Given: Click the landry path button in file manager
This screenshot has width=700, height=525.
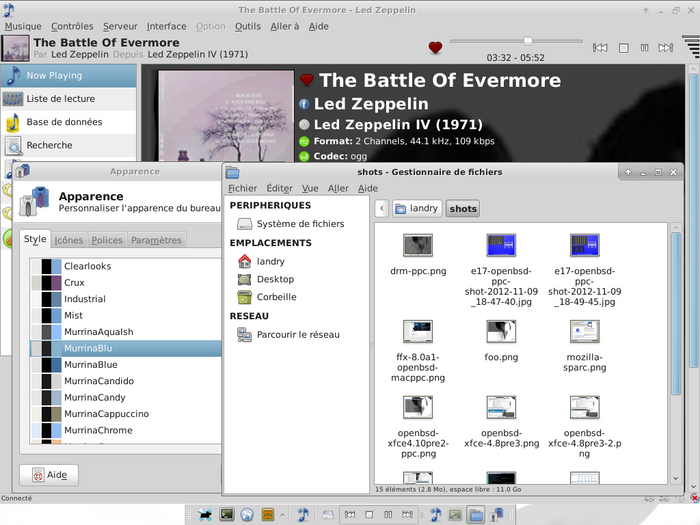Looking at the screenshot, I should click(x=416, y=208).
